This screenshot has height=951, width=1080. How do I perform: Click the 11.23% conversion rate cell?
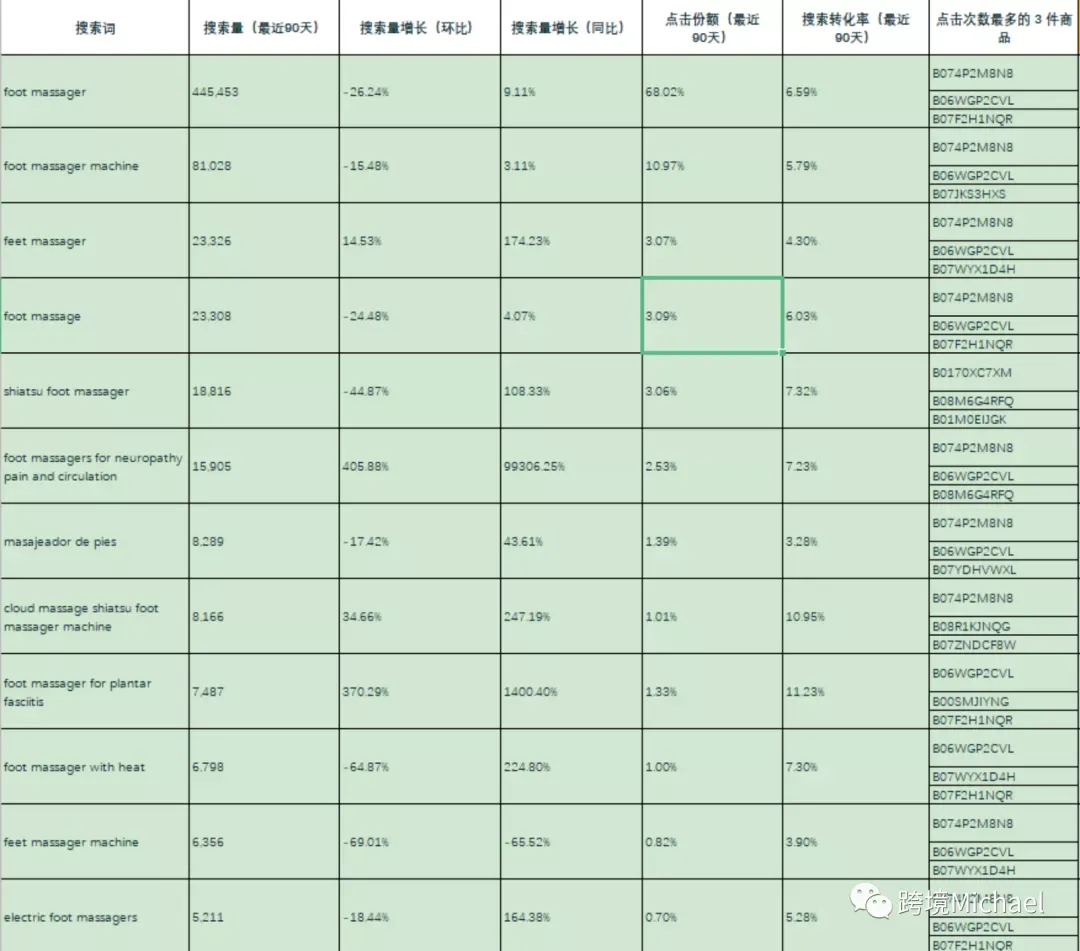point(855,691)
